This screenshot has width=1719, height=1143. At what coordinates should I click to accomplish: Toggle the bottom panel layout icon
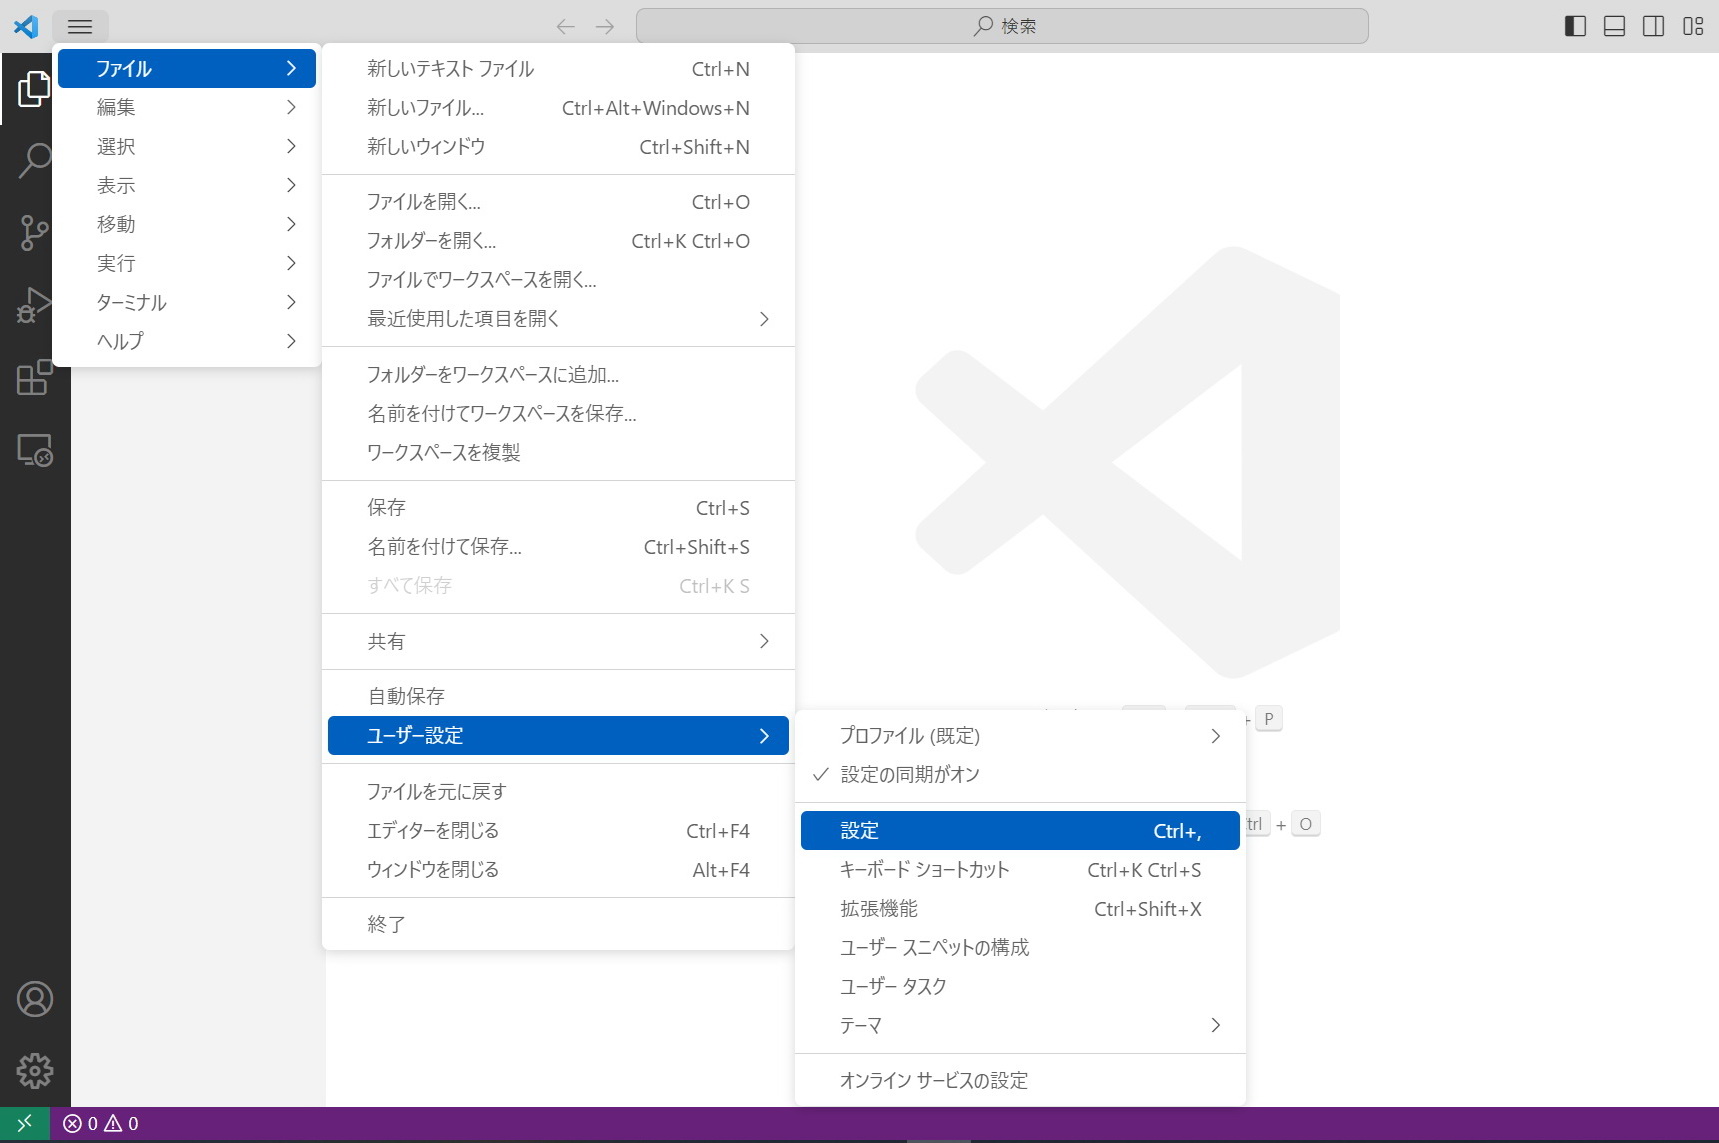[1614, 26]
